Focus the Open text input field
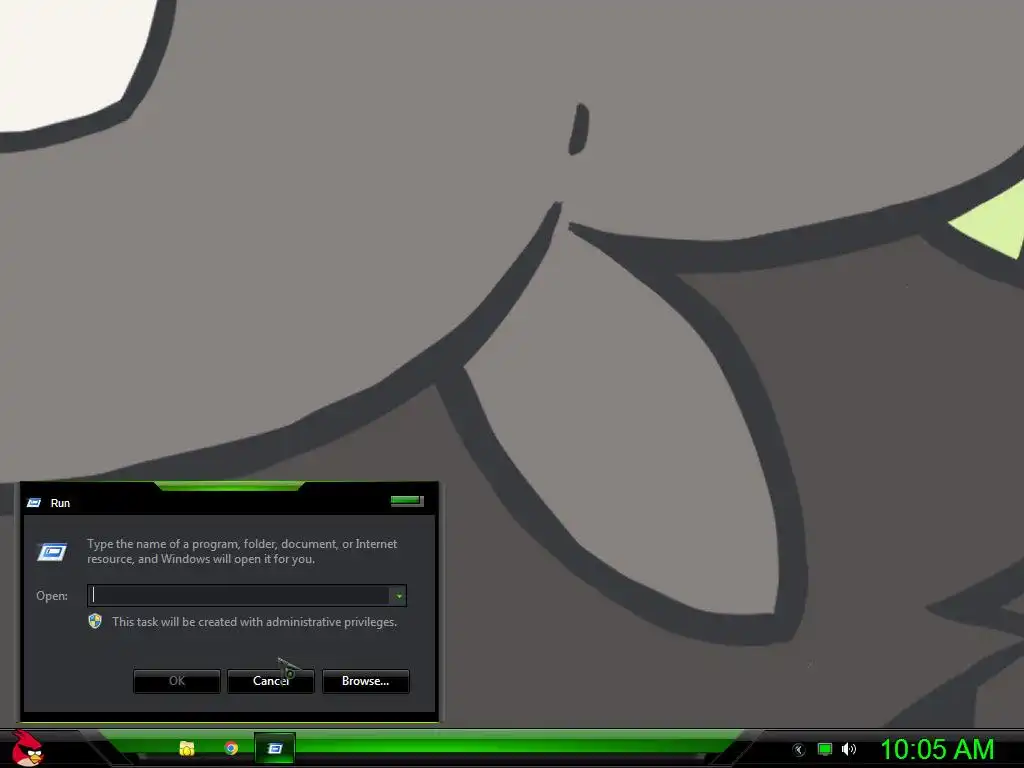 click(239, 596)
